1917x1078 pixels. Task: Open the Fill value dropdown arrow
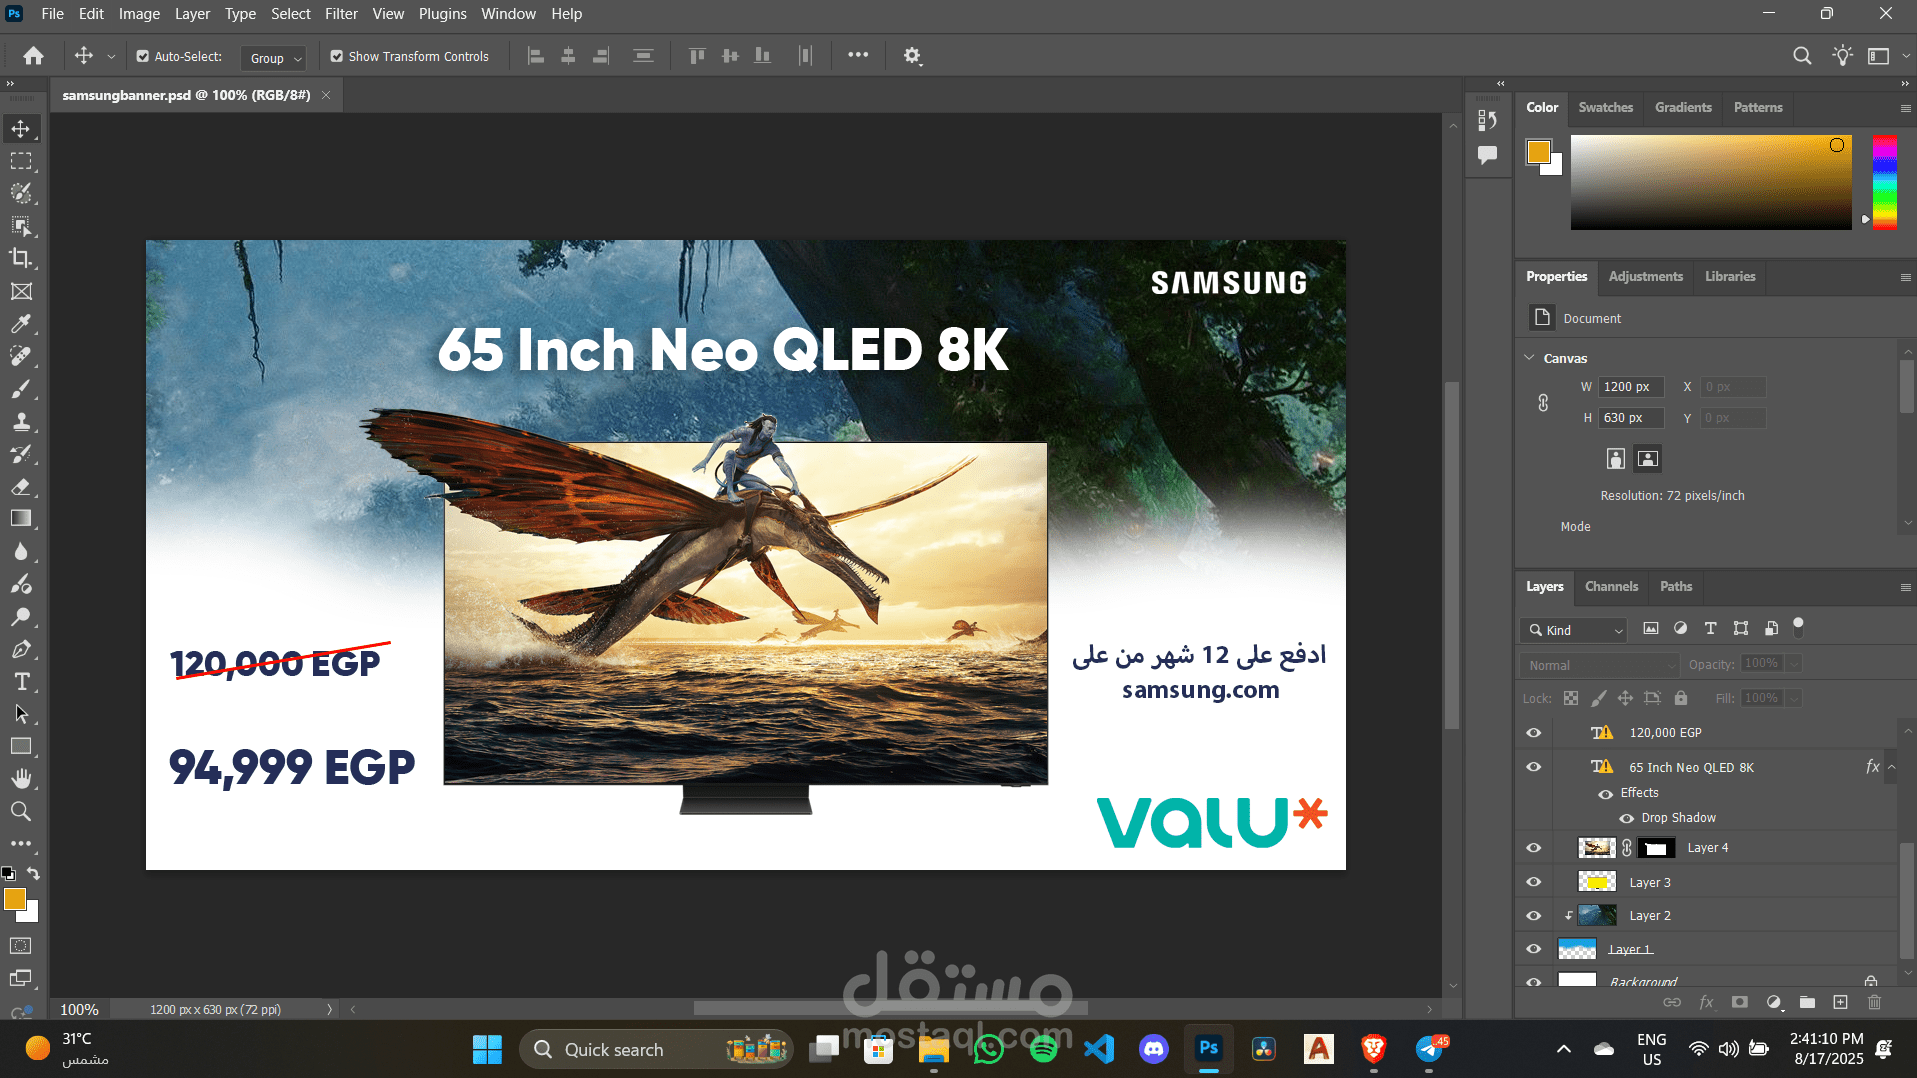[x=1794, y=698]
